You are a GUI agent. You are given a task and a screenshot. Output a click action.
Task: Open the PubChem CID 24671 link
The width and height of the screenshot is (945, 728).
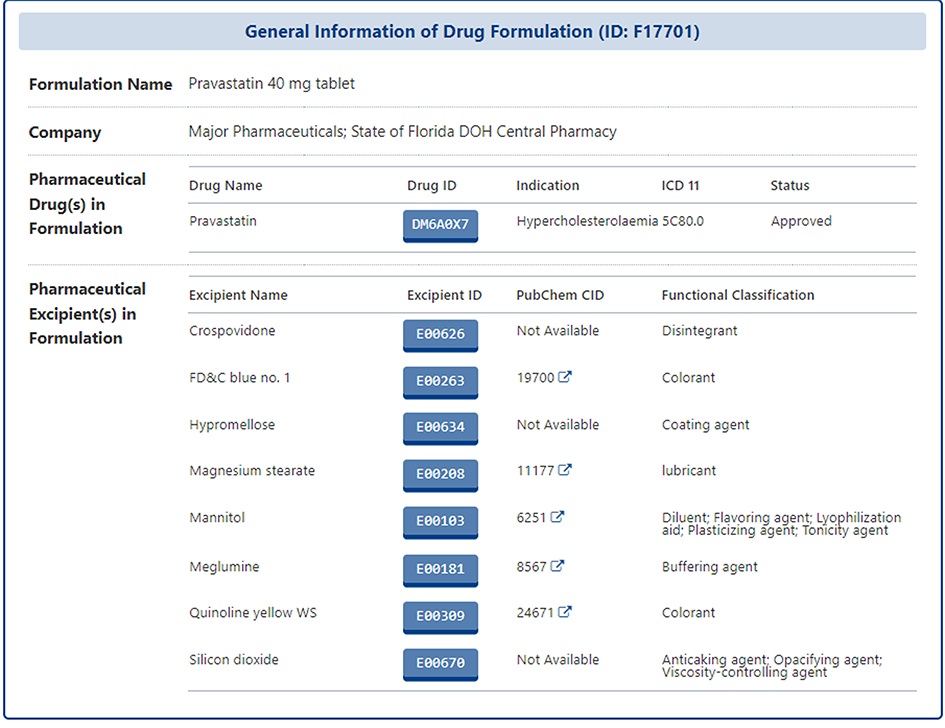pyautogui.click(x=535, y=612)
